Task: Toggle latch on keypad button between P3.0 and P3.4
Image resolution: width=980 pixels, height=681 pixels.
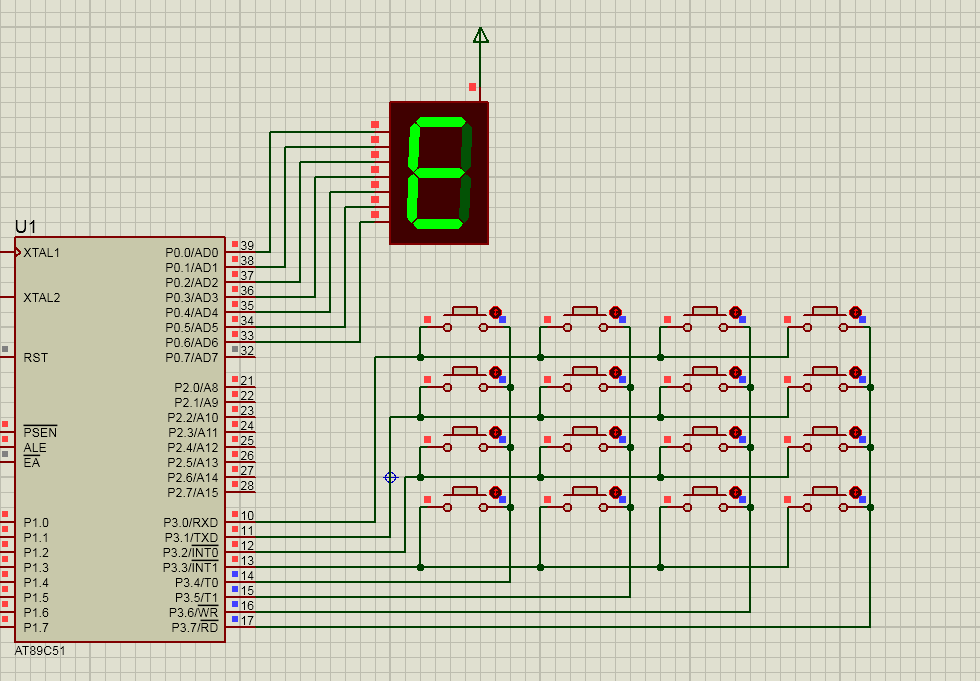Action: [496, 312]
